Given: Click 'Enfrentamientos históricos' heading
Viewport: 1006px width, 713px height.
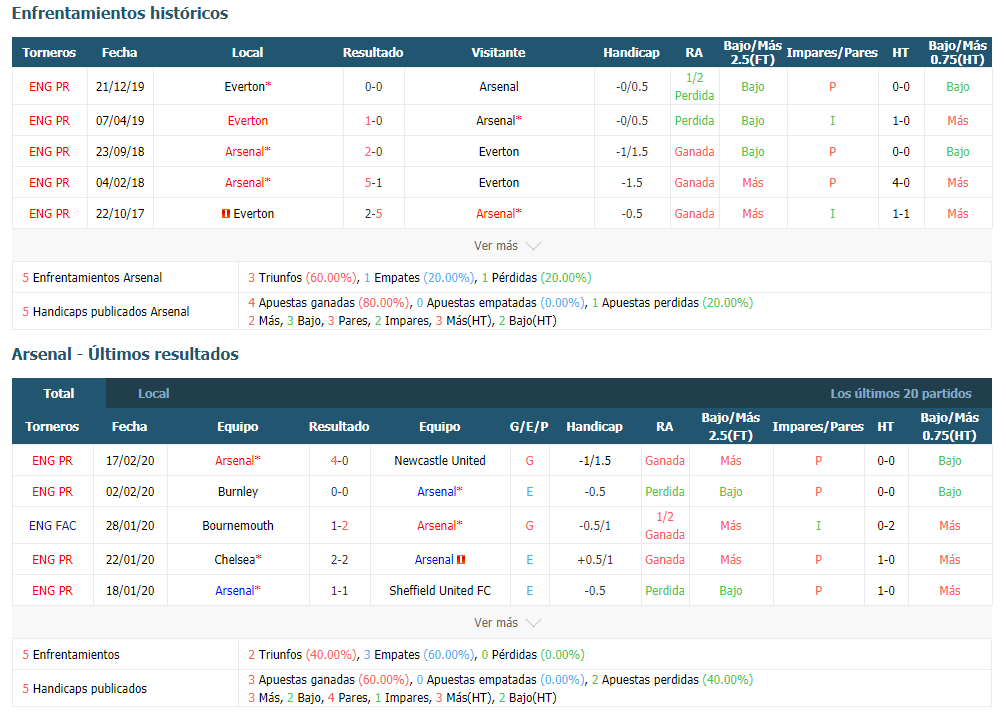Looking at the screenshot, I should [x=120, y=13].
